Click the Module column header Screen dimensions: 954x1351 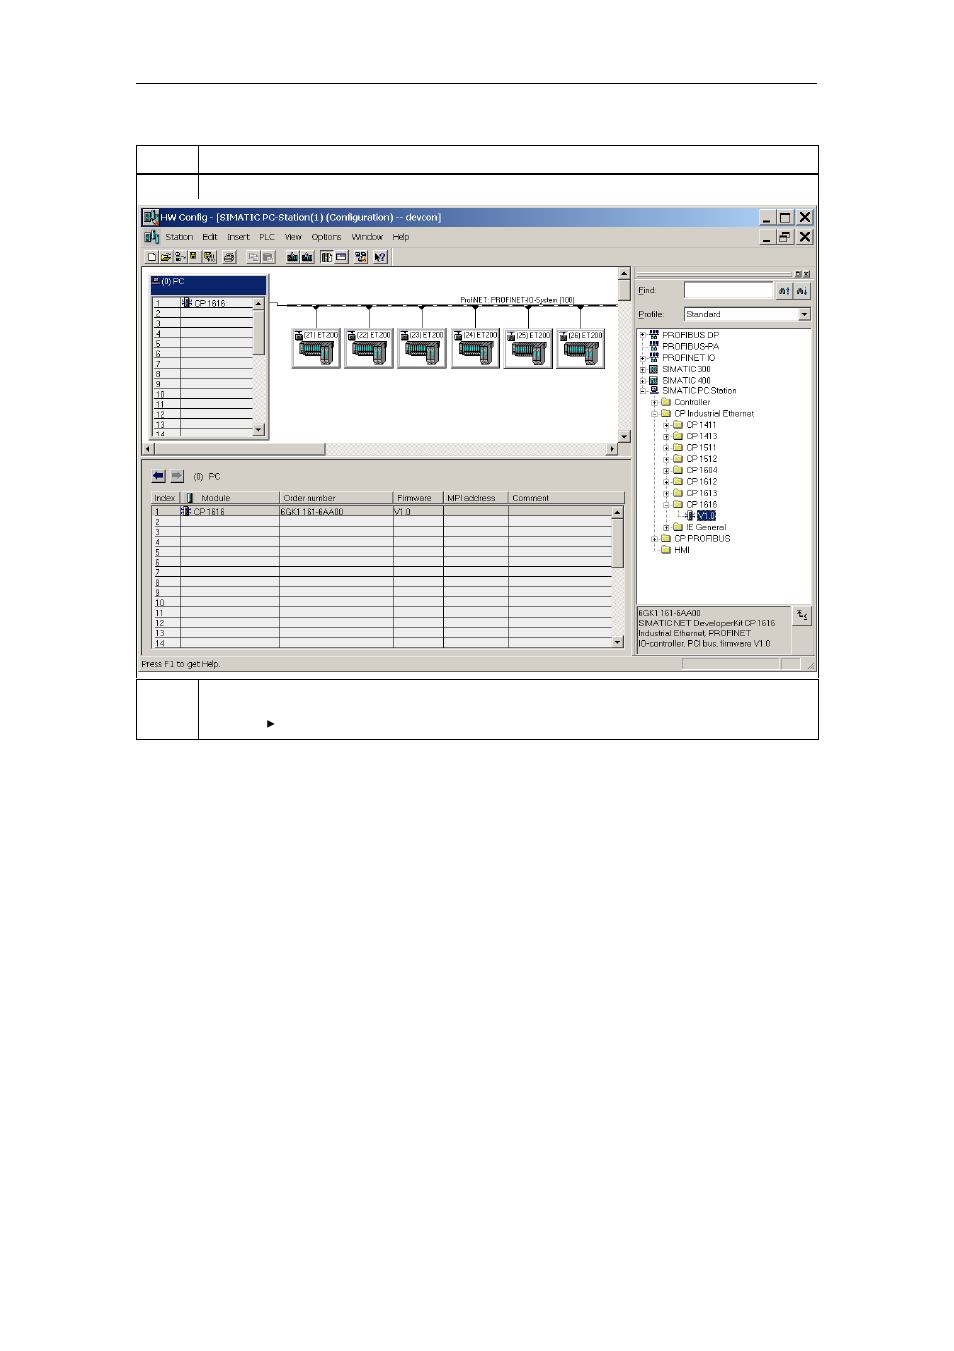(230, 498)
